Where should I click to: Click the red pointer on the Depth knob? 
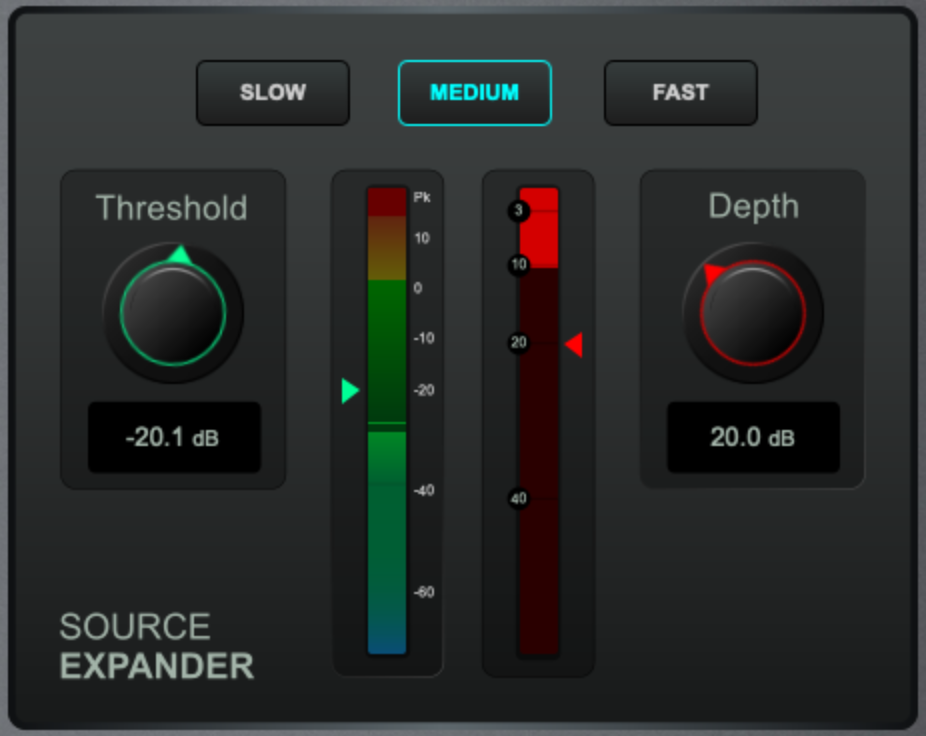point(713,272)
